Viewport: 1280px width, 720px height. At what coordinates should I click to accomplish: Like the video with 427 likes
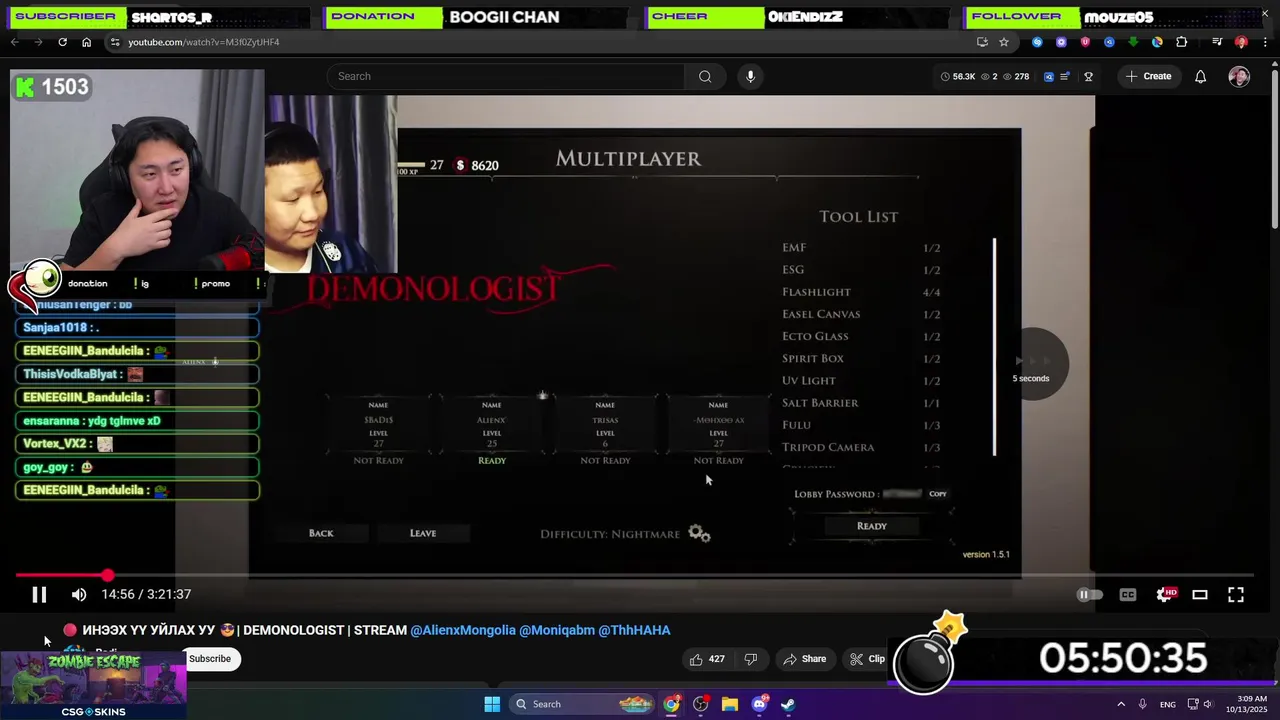coord(707,659)
